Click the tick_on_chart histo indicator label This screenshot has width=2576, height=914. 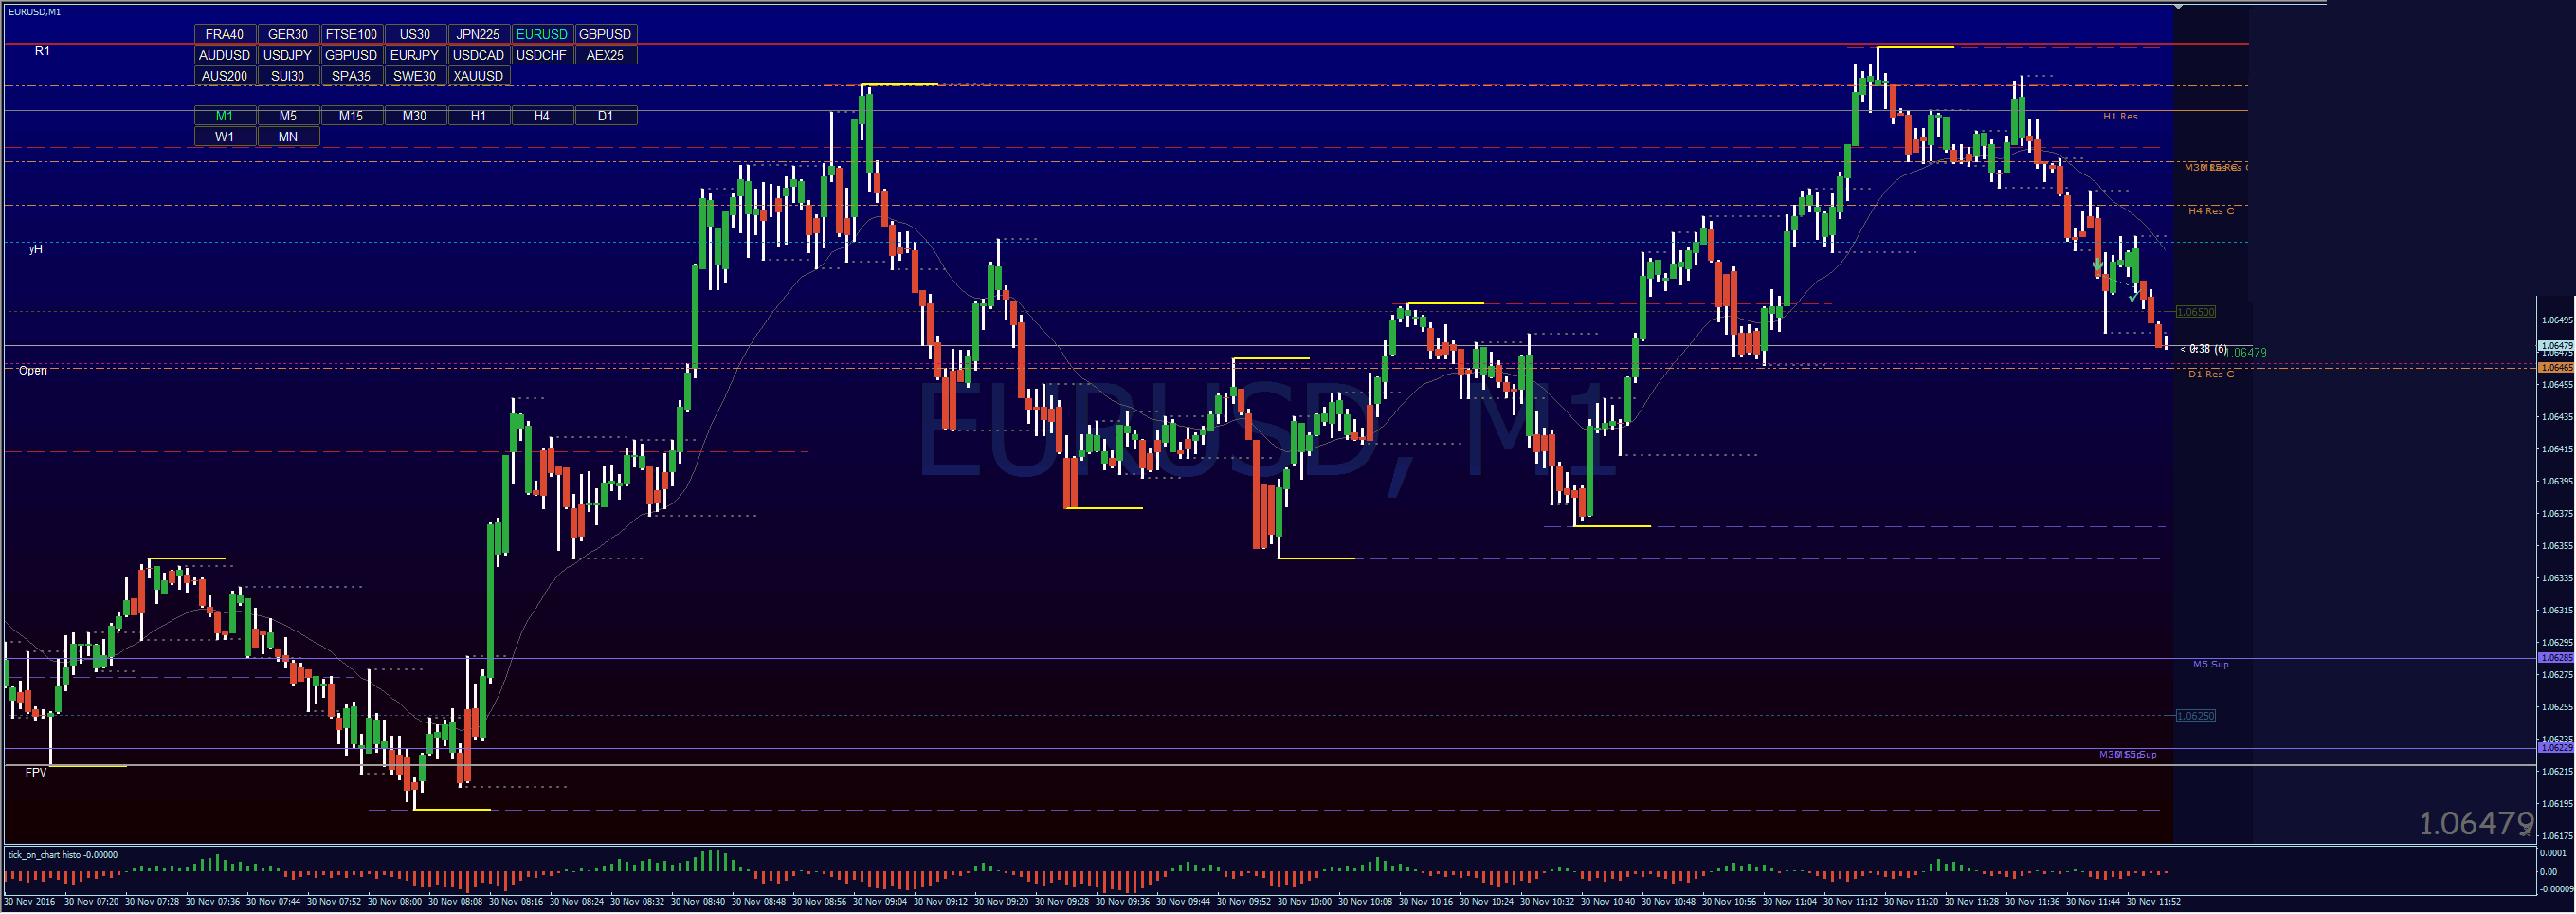63,856
